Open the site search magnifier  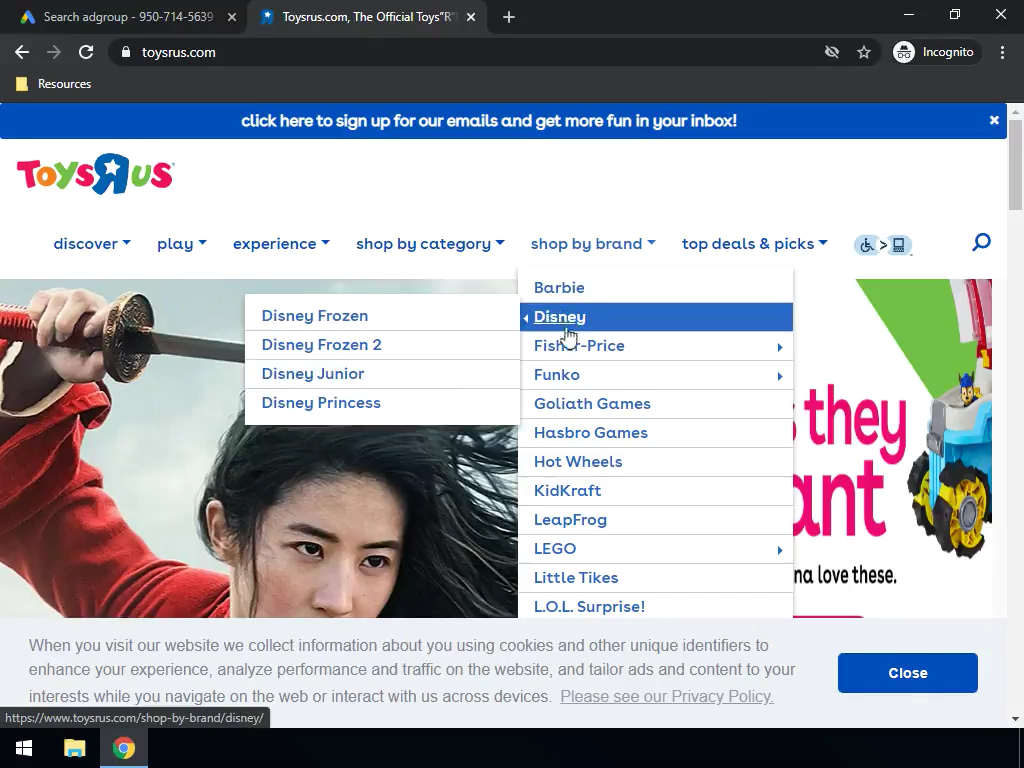click(981, 243)
